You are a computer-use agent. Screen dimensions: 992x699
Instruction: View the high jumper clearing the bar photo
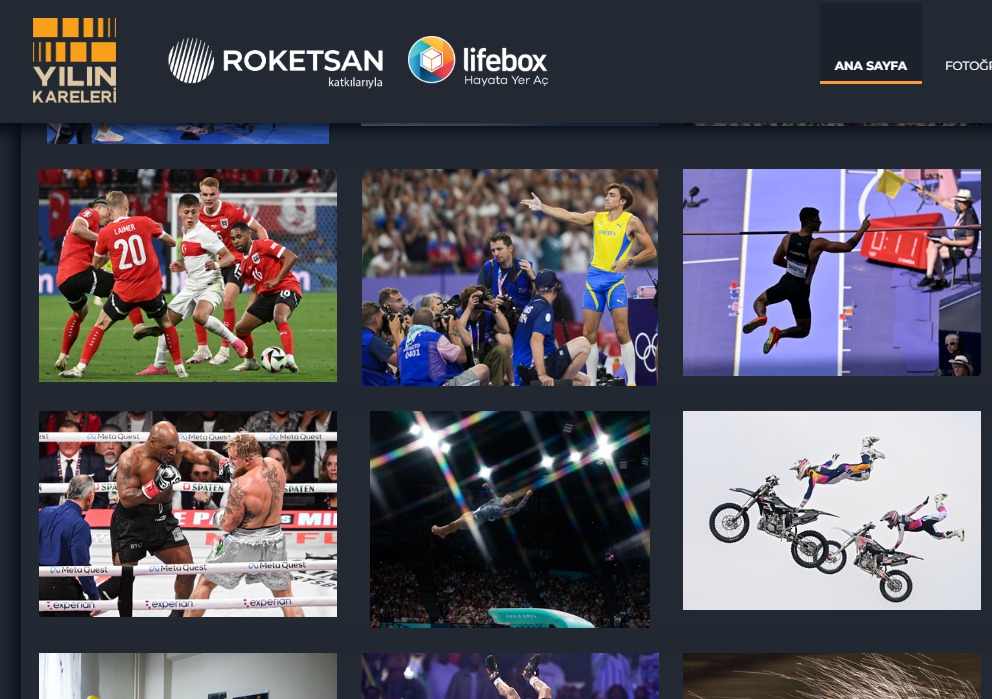click(x=832, y=272)
